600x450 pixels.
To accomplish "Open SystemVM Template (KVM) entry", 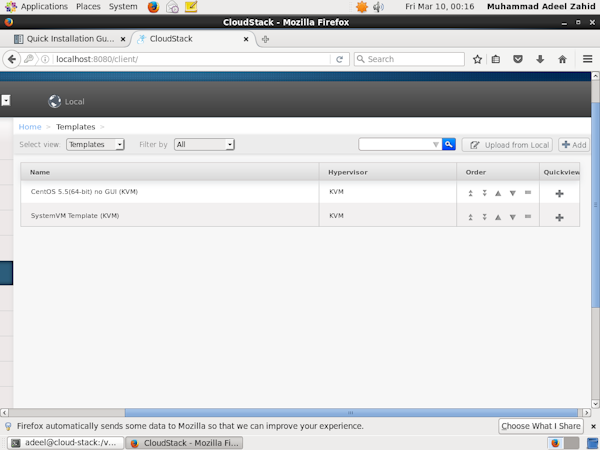I will pos(75,216).
